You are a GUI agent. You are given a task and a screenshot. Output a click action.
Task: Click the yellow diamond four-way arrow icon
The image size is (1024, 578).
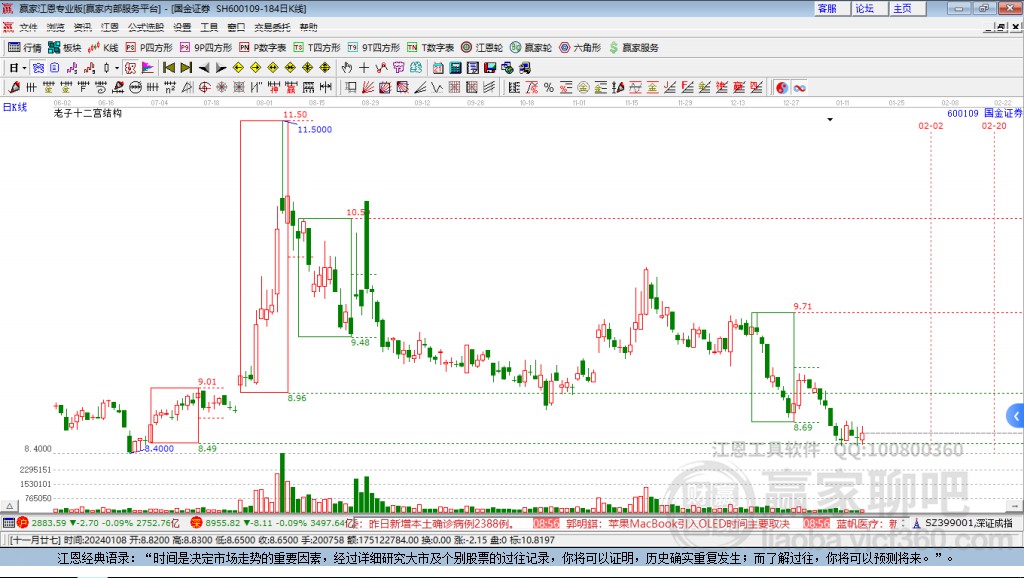point(308,68)
